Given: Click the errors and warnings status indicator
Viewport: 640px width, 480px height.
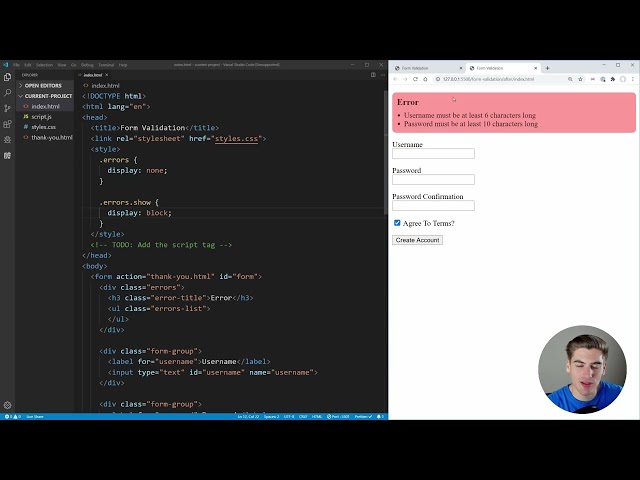Looking at the screenshot, I should point(13,417).
